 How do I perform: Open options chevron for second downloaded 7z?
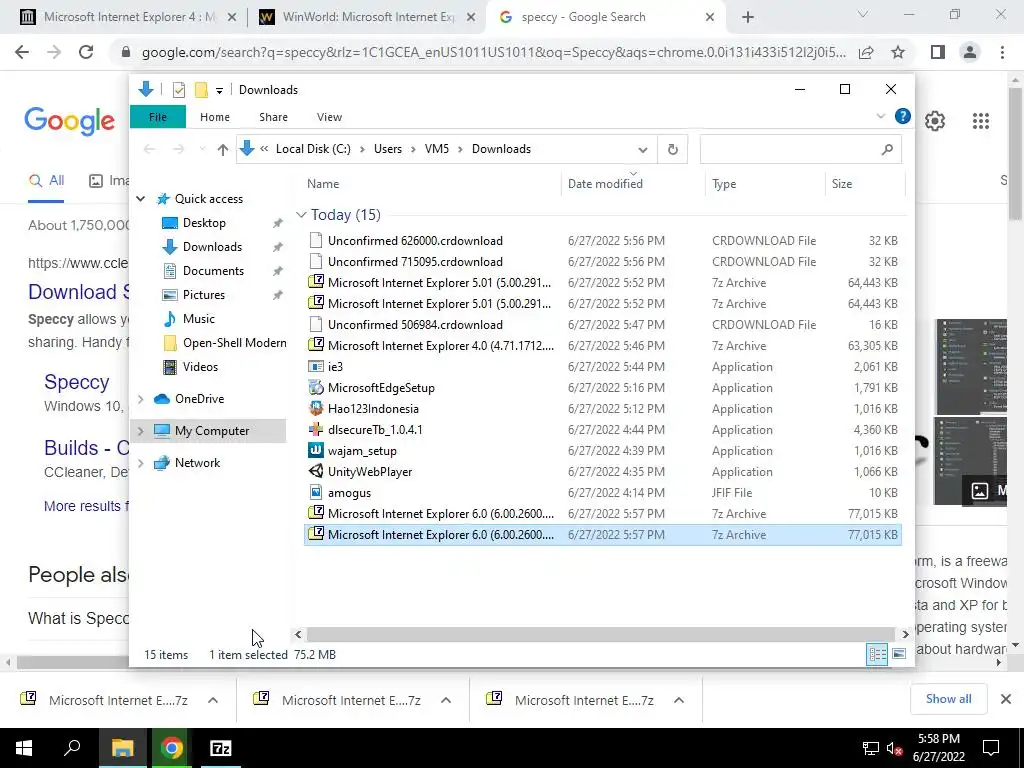[446, 700]
